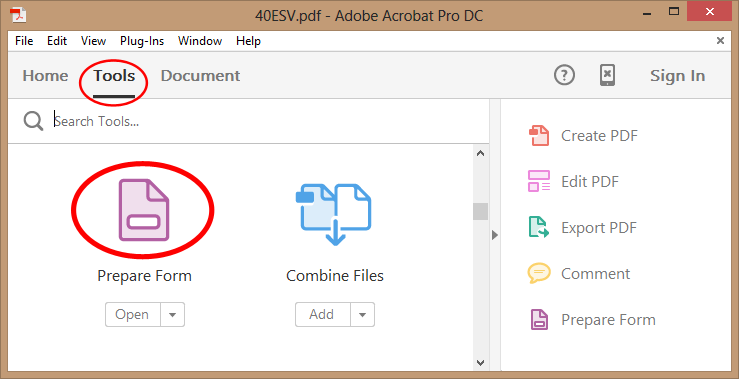Collapse the right tools pane arrow
The image size is (739, 379).
tap(494, 235)
